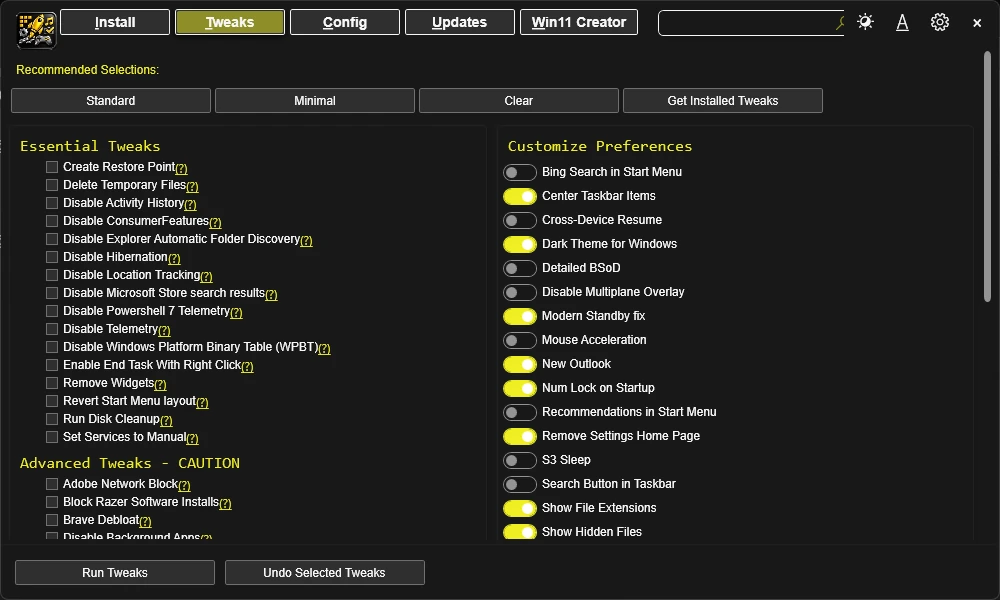Click the WinUtil logo icon
Image resolution: width=1000 pixels, height=600 pixels.
coord(36,29)
